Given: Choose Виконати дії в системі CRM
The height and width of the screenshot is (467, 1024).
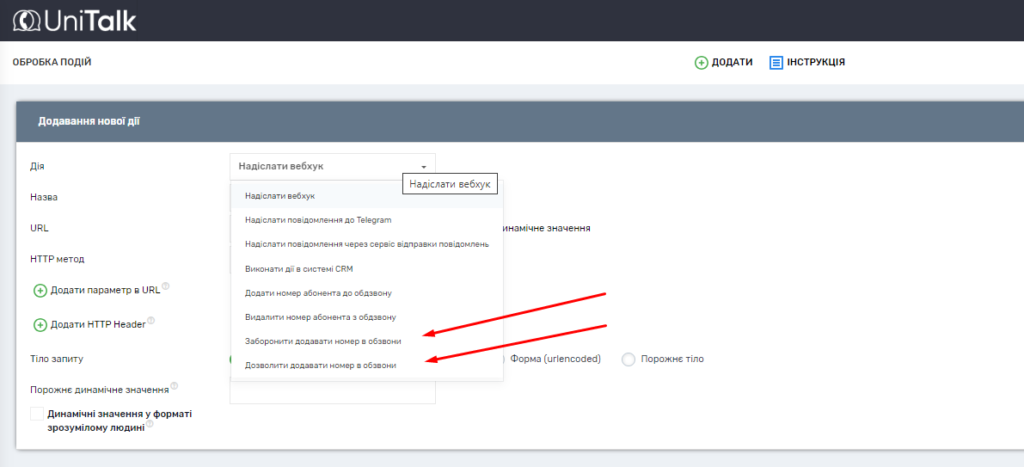Looking at the screenshot, I should [x=299, y=269].
